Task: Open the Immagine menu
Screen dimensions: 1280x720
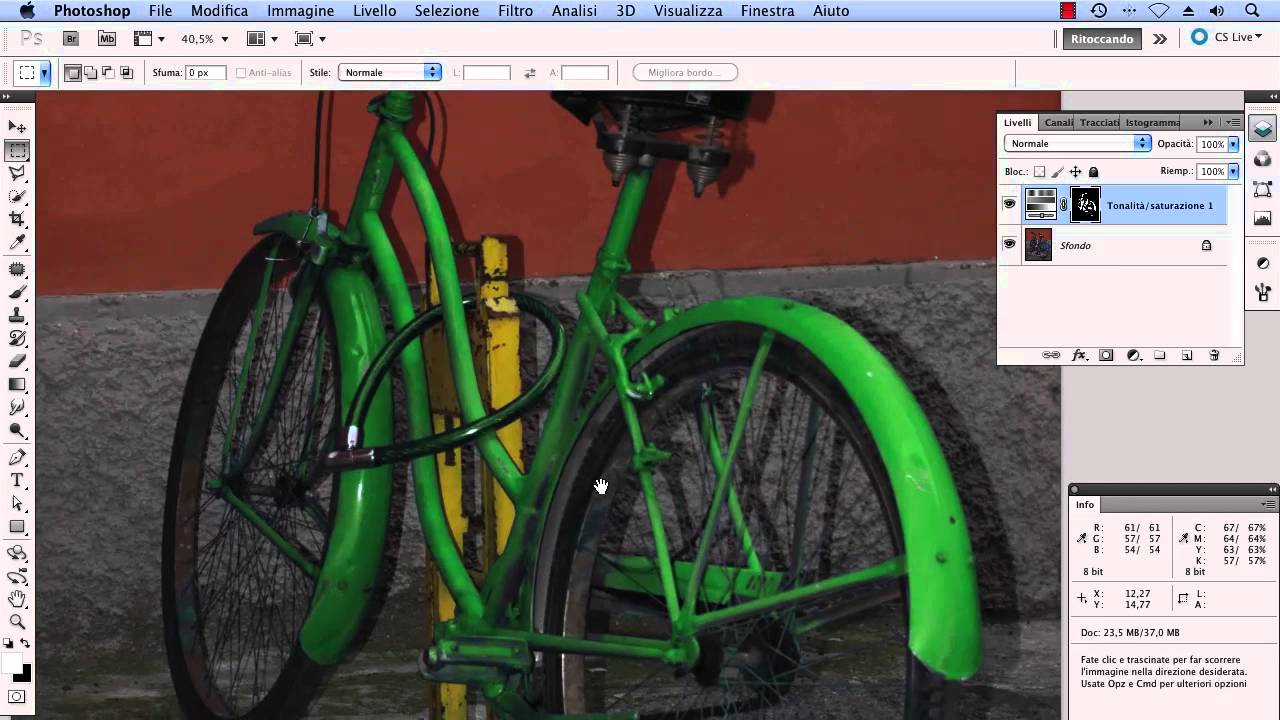Action: pos(300,11)
